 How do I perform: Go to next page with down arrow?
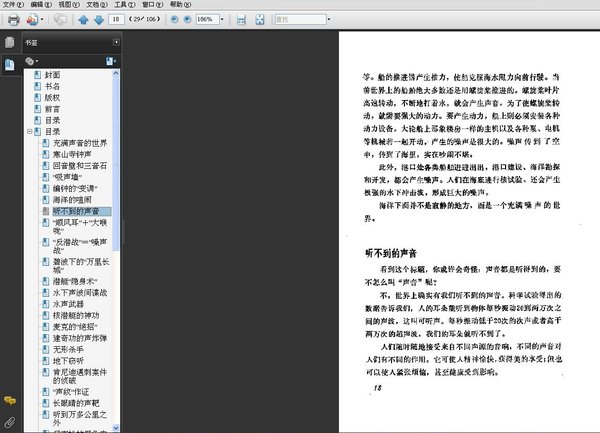(98, 19)
